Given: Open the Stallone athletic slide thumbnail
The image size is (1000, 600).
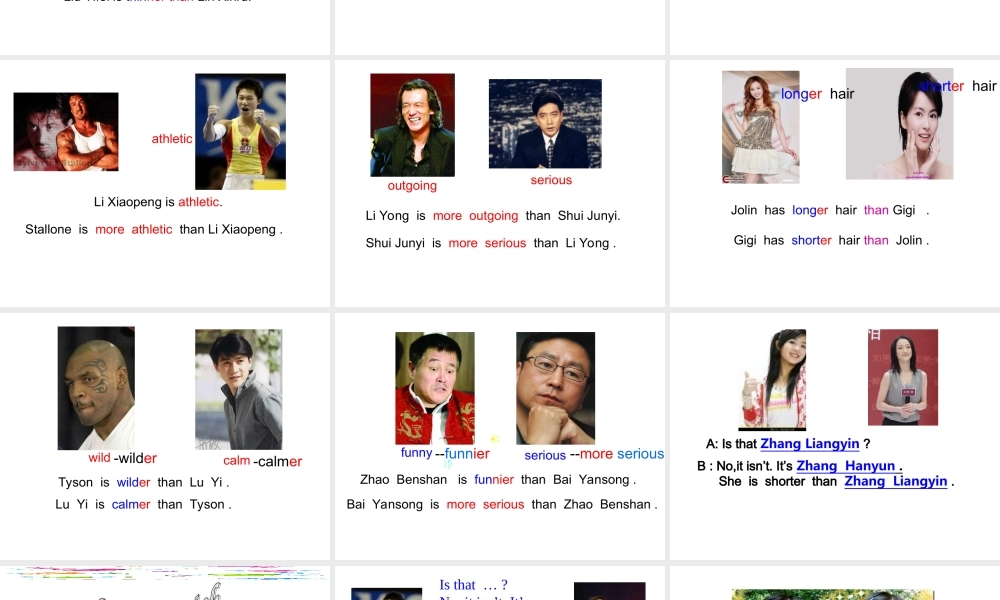Looking at the screenshot, I should [x=165, y=183].
